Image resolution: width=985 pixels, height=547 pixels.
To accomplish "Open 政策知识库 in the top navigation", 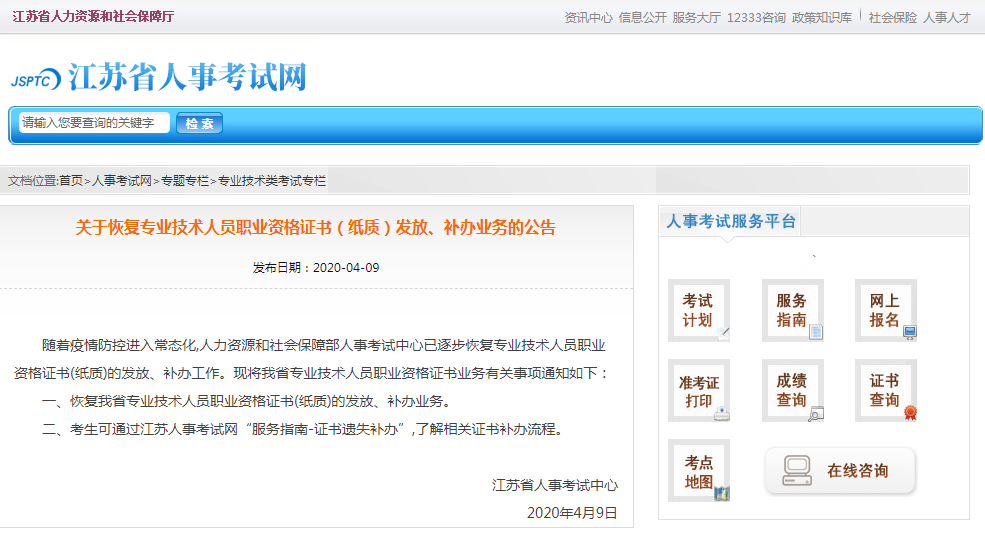I will tap(822, 18).
